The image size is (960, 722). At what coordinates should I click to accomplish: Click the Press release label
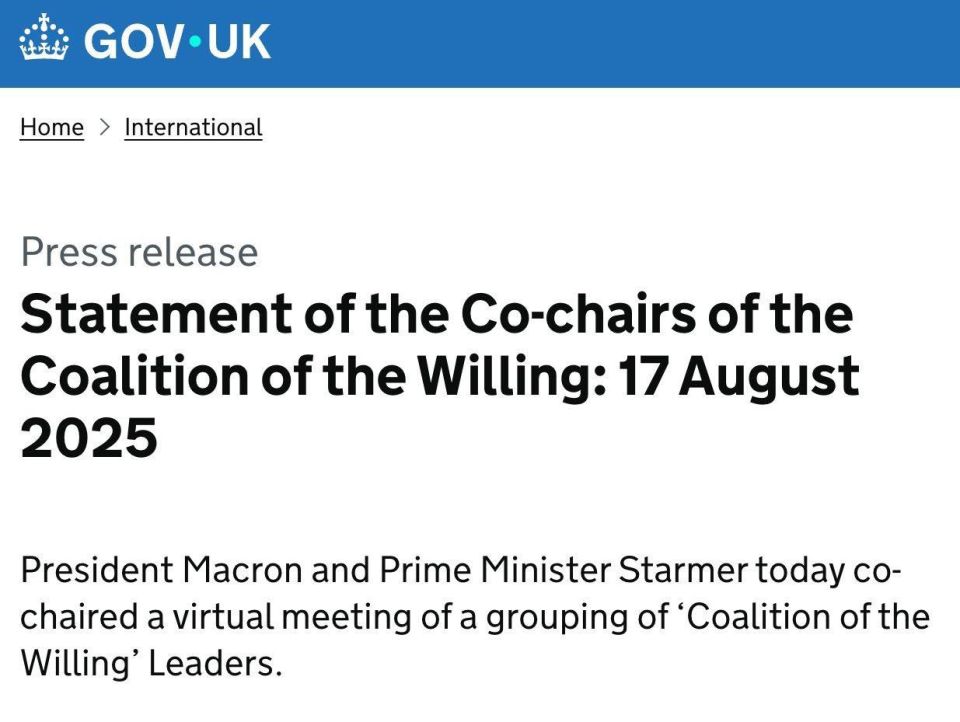click(139, 252)
